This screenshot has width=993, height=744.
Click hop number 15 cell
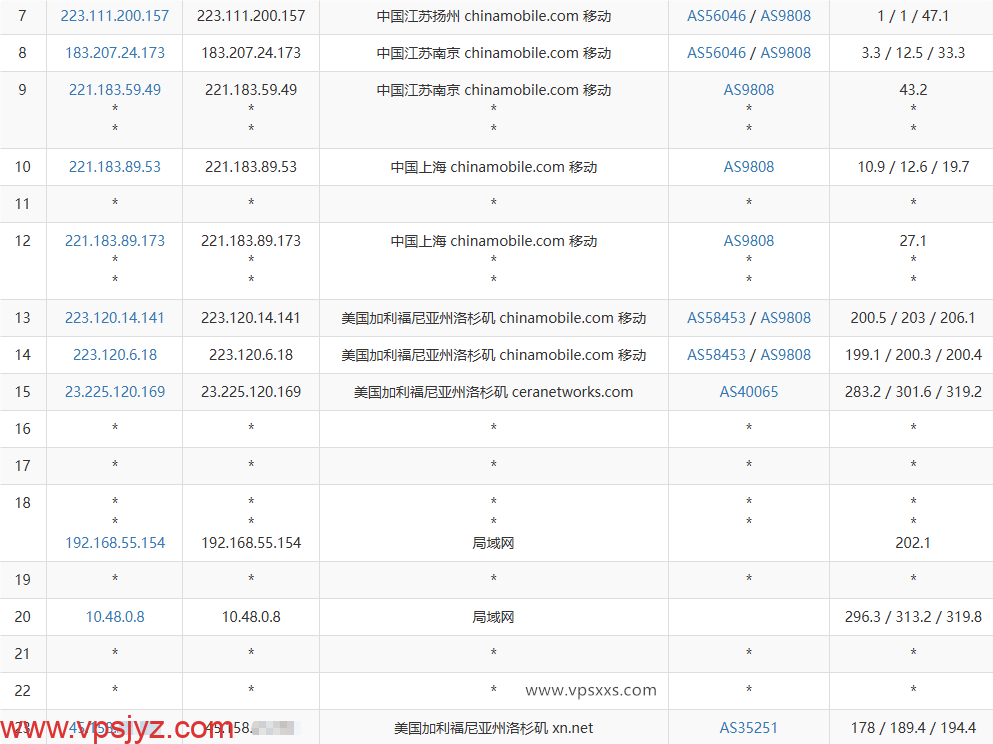pos(23,392)
